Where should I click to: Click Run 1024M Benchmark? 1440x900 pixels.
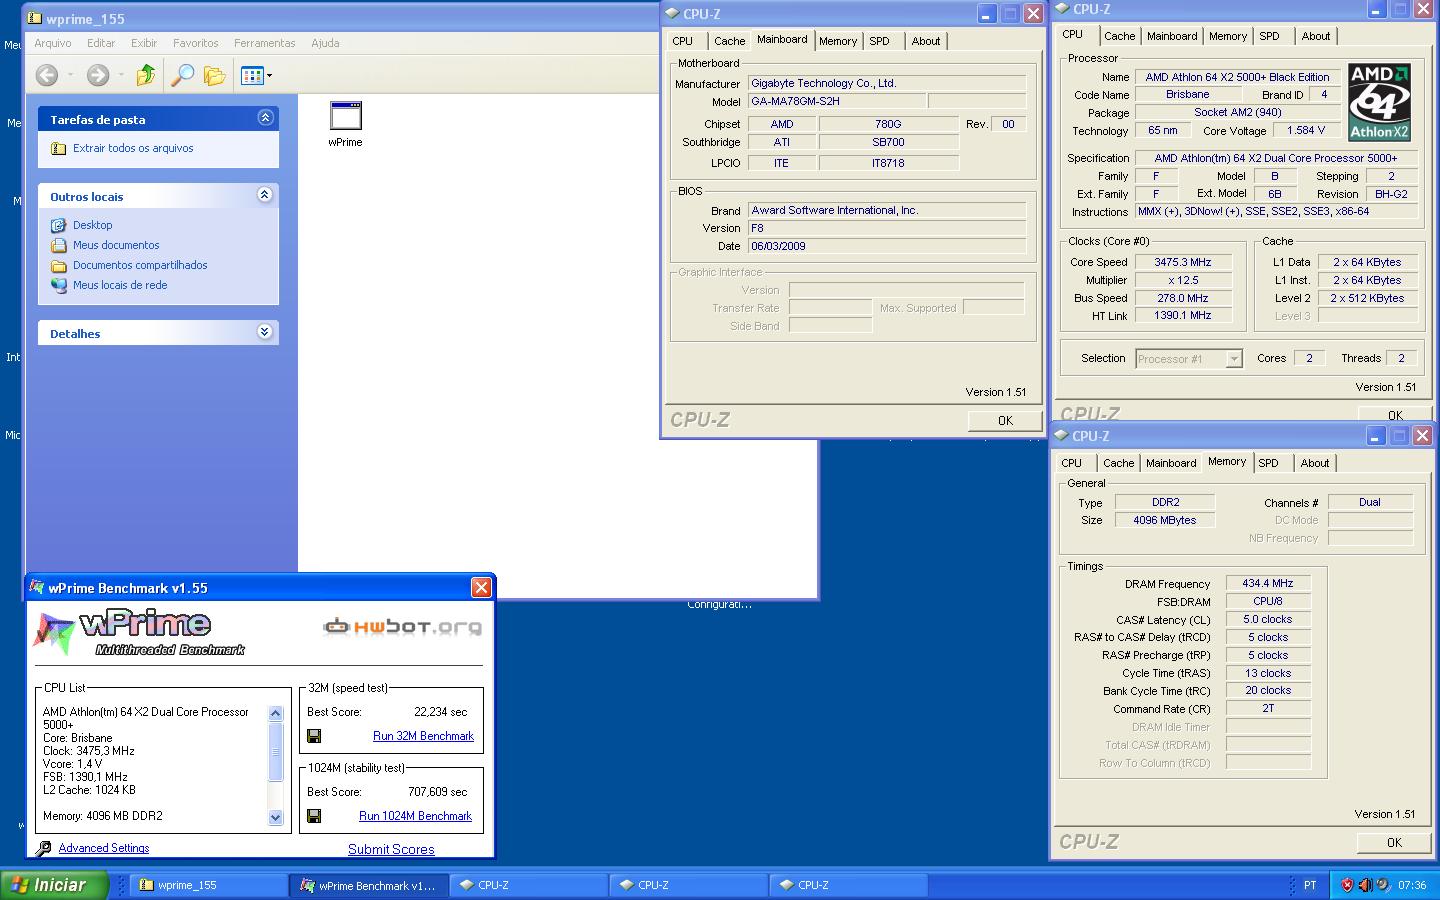415,816
